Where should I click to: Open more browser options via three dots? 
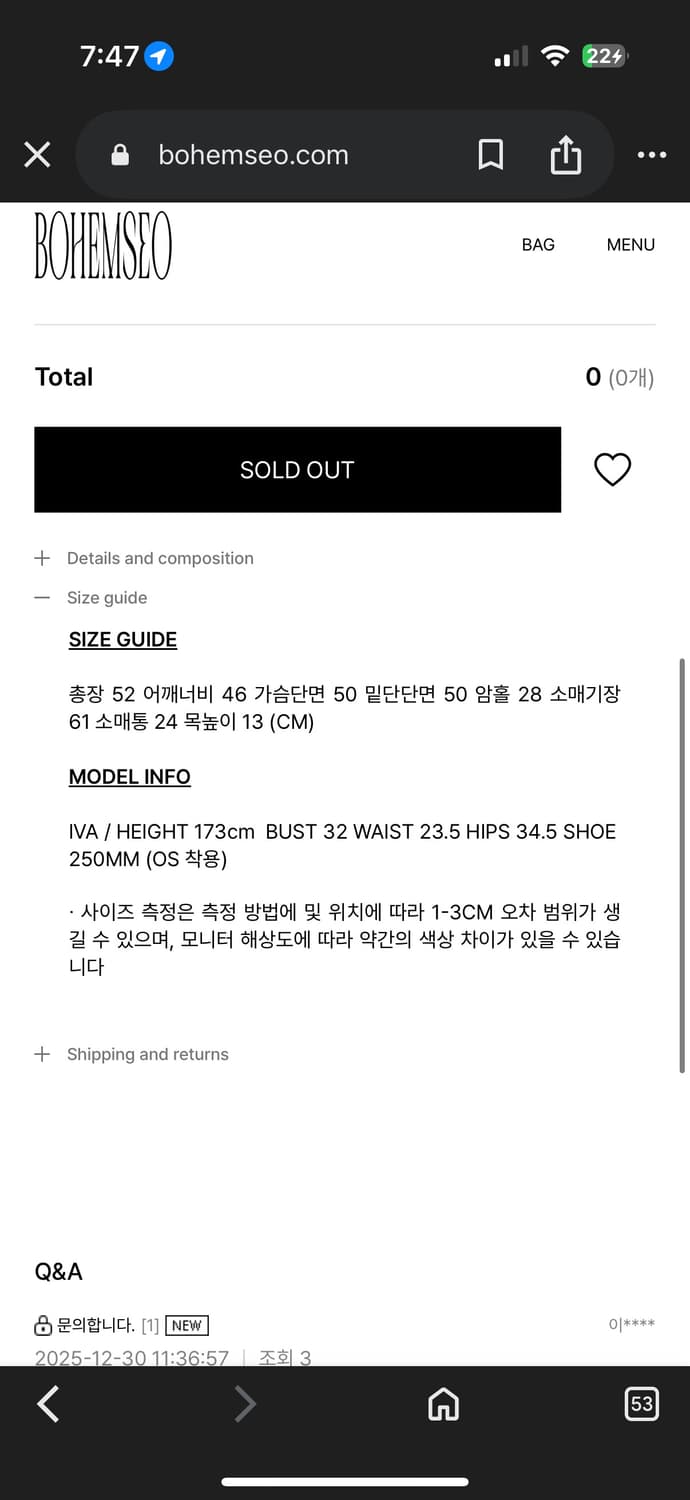coord(651,155)
